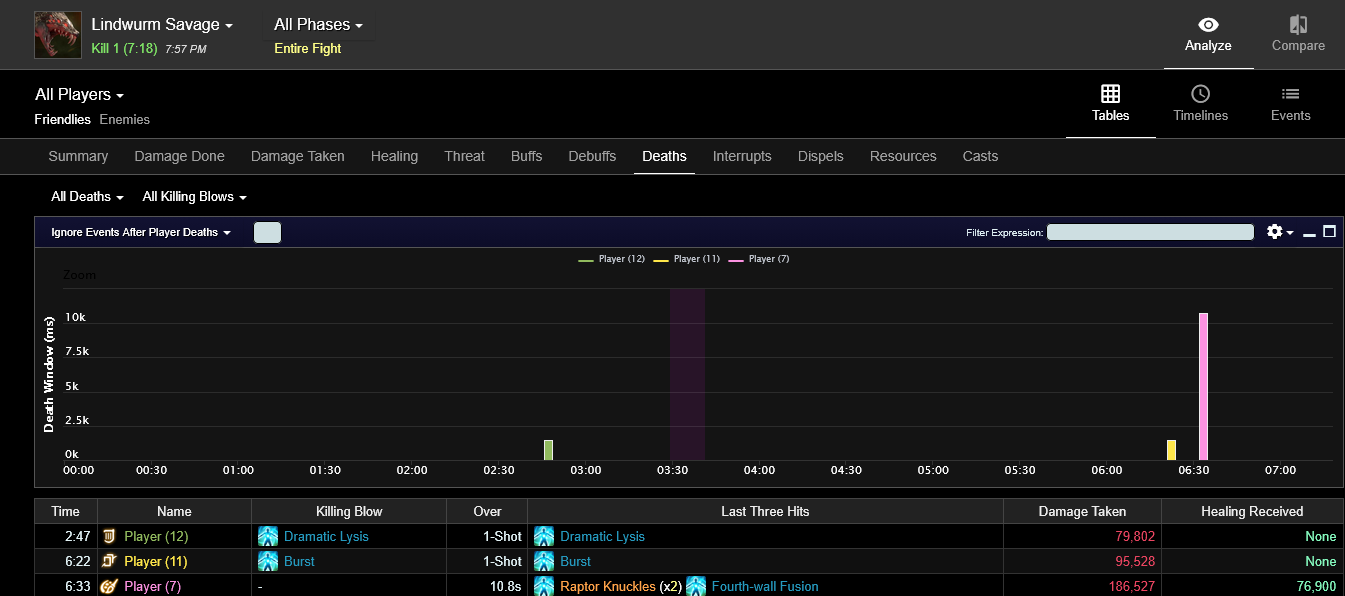The width and height of the screenshot is (1345, 596).
Task: Open Player (7) name link
Action: tap(153, 587)
